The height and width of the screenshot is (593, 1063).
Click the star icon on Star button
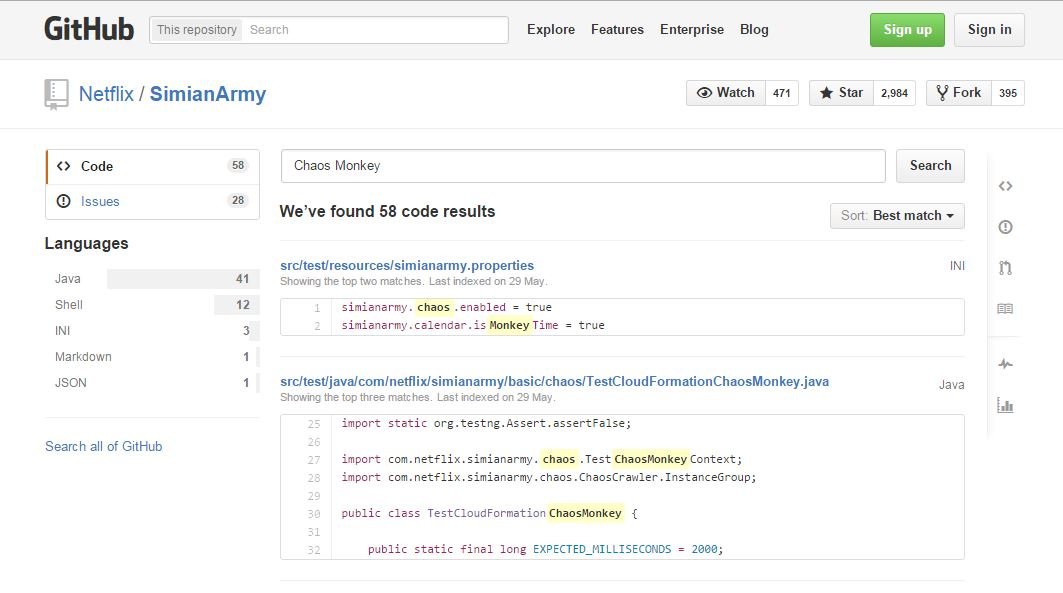[x=826, y=93]
